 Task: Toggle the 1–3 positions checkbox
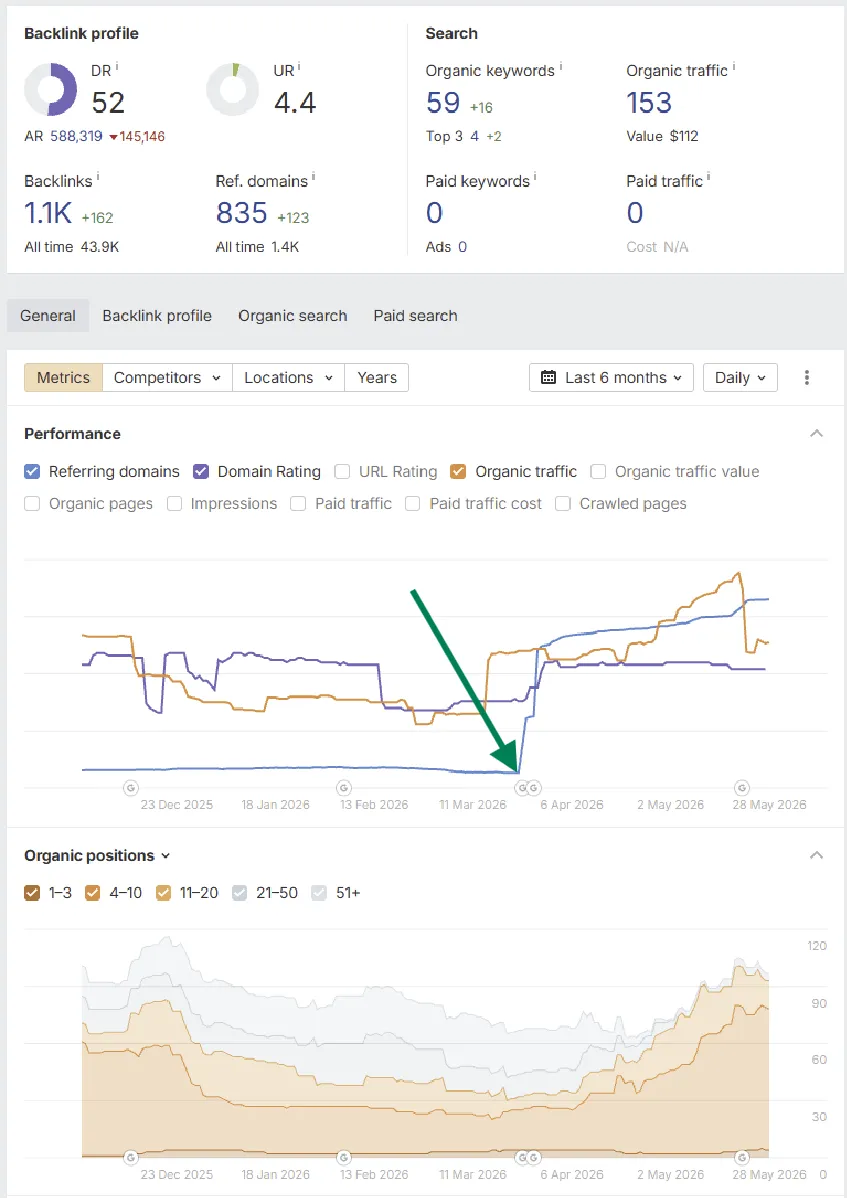pyautogui.click(x=32, y=892)
